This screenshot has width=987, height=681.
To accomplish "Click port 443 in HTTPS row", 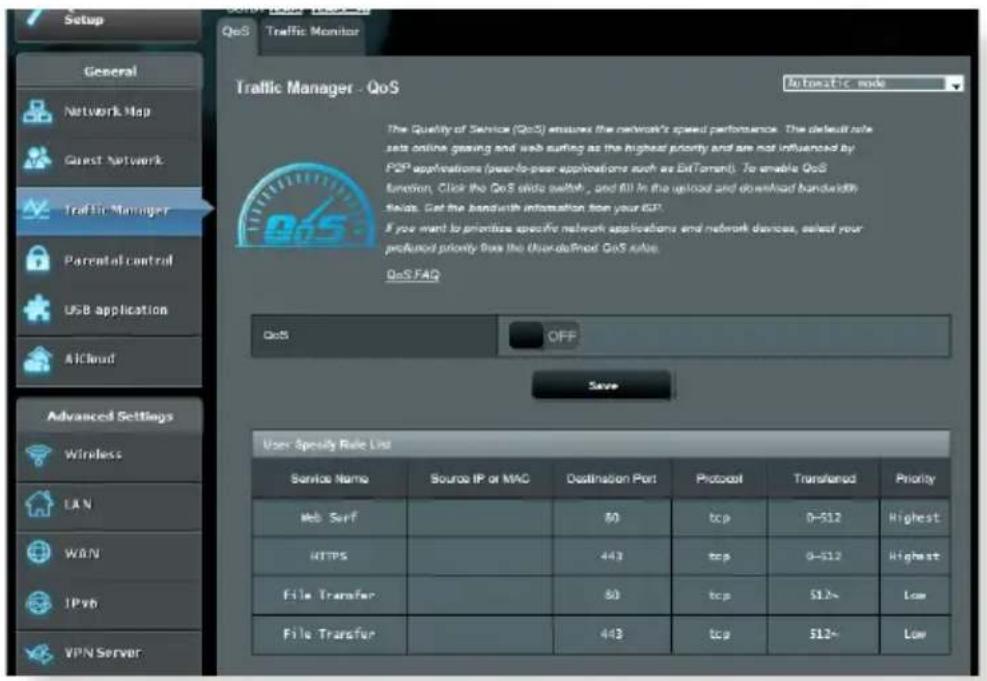I will (x=612, y=556).
